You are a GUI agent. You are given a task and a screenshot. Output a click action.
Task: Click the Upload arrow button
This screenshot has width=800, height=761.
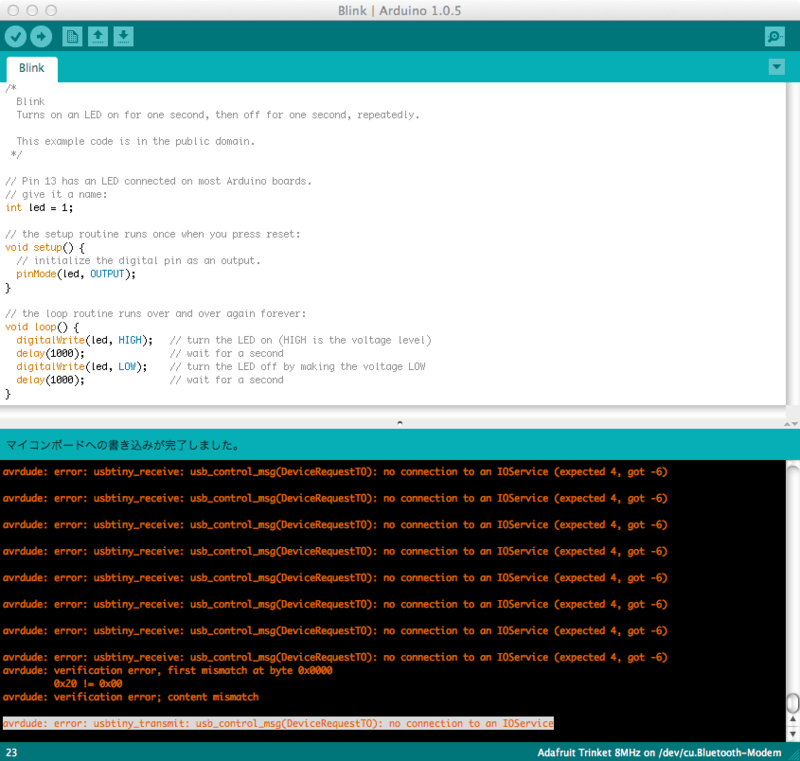click(41, 37)
